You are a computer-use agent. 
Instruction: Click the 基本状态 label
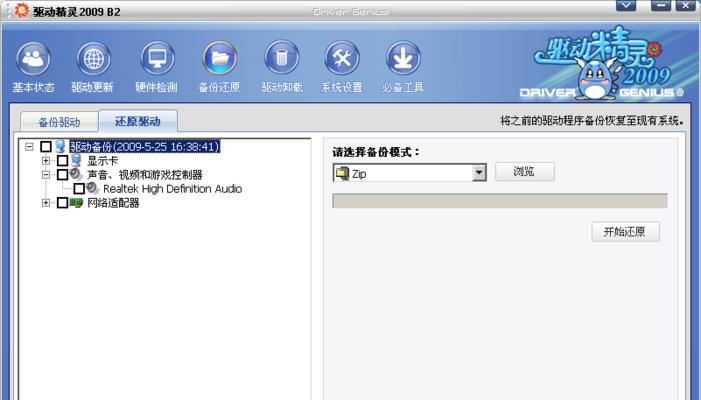coord(34,87)
